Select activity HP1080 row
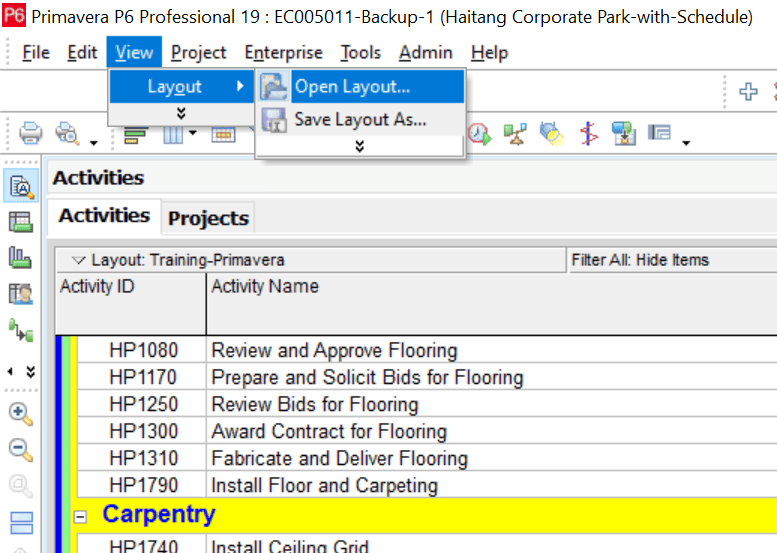 click(x=427, y=350)
